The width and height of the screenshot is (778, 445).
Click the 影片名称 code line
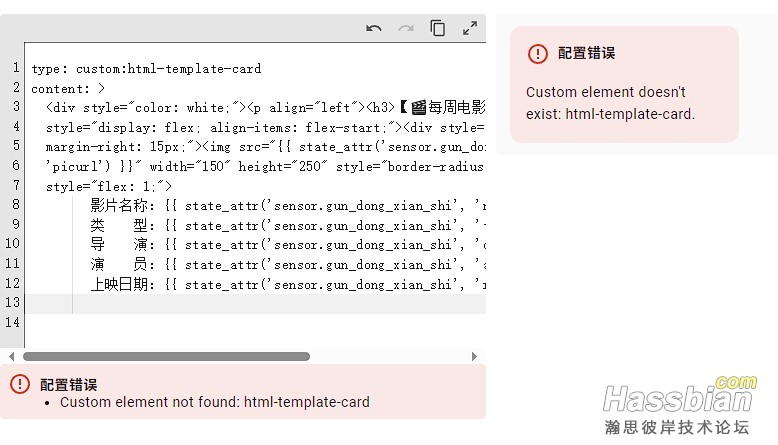tap(280, 206)
